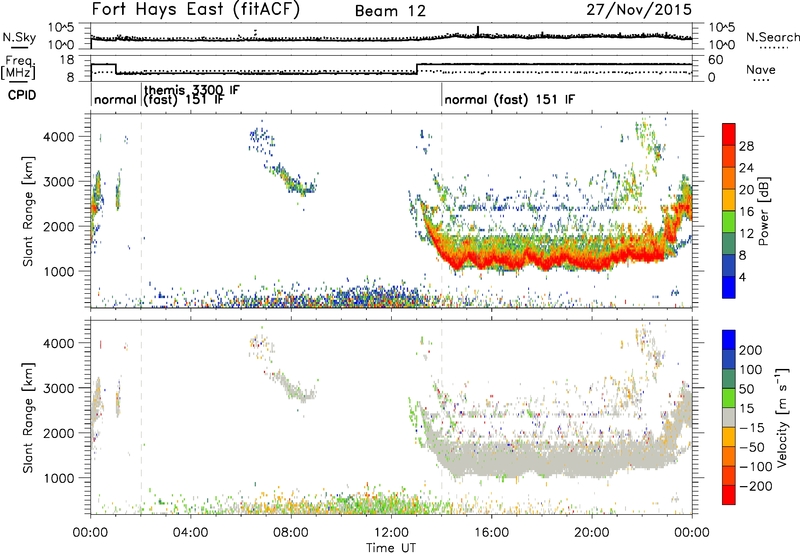Click the 4000 tick in the power panel
Image resolution: width=800 pixels, height=554 pixels.
59,137
